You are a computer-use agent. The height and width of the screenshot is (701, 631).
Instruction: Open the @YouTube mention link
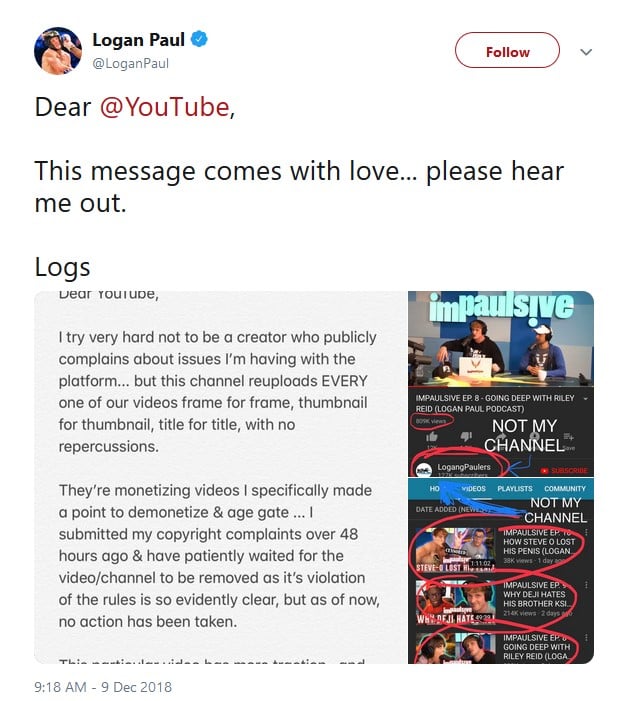click(x=165, y=107)
